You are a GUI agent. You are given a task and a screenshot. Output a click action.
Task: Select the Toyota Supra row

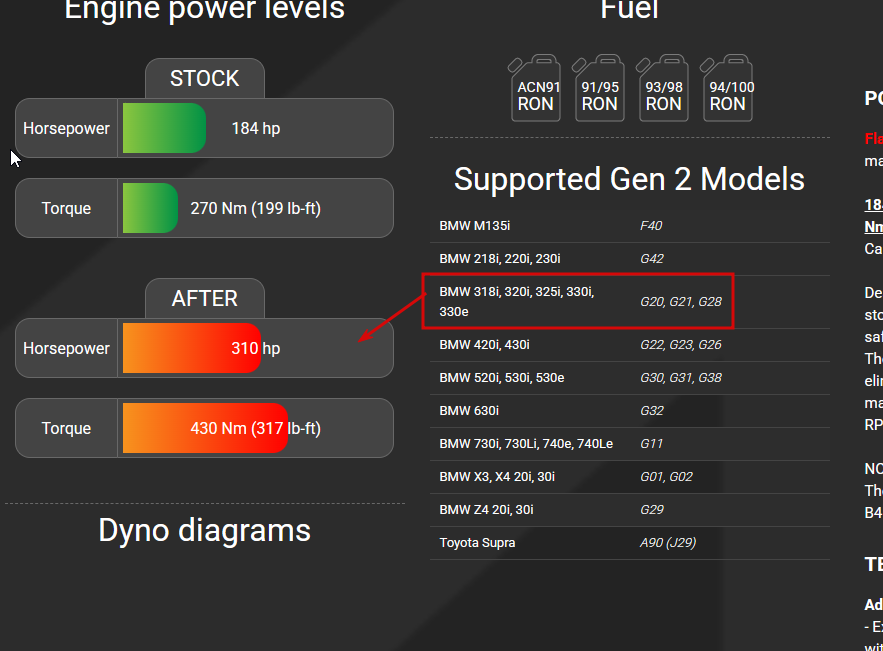pyautogui.click(x=630, y=543)
